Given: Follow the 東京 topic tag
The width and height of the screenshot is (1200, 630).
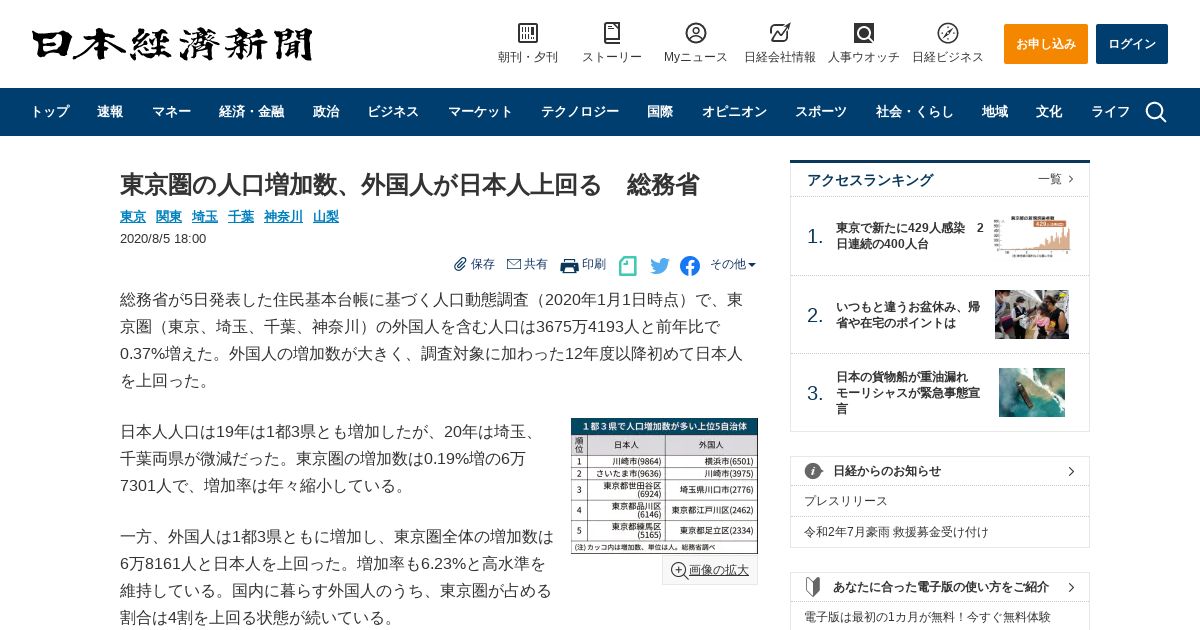Looking at the screenshot, I should pos(133,216).
